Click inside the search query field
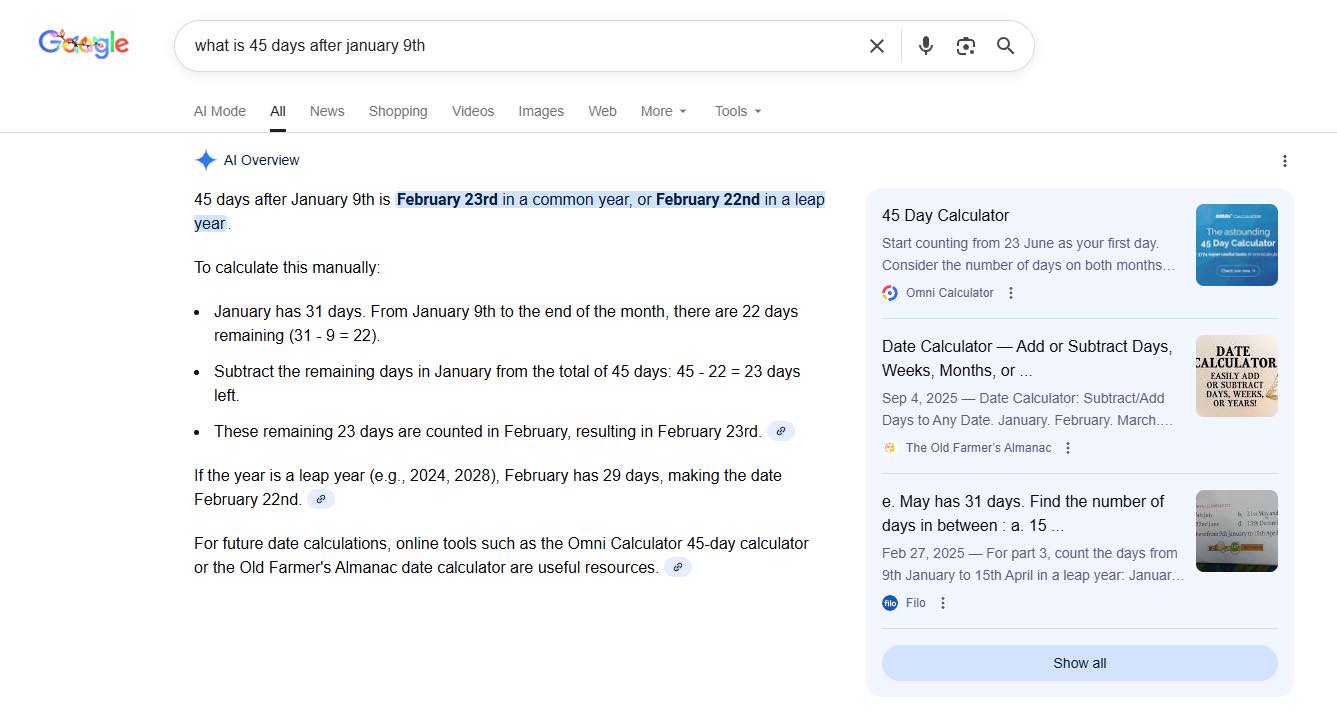 pyautogui.click(x=520, y=46)
